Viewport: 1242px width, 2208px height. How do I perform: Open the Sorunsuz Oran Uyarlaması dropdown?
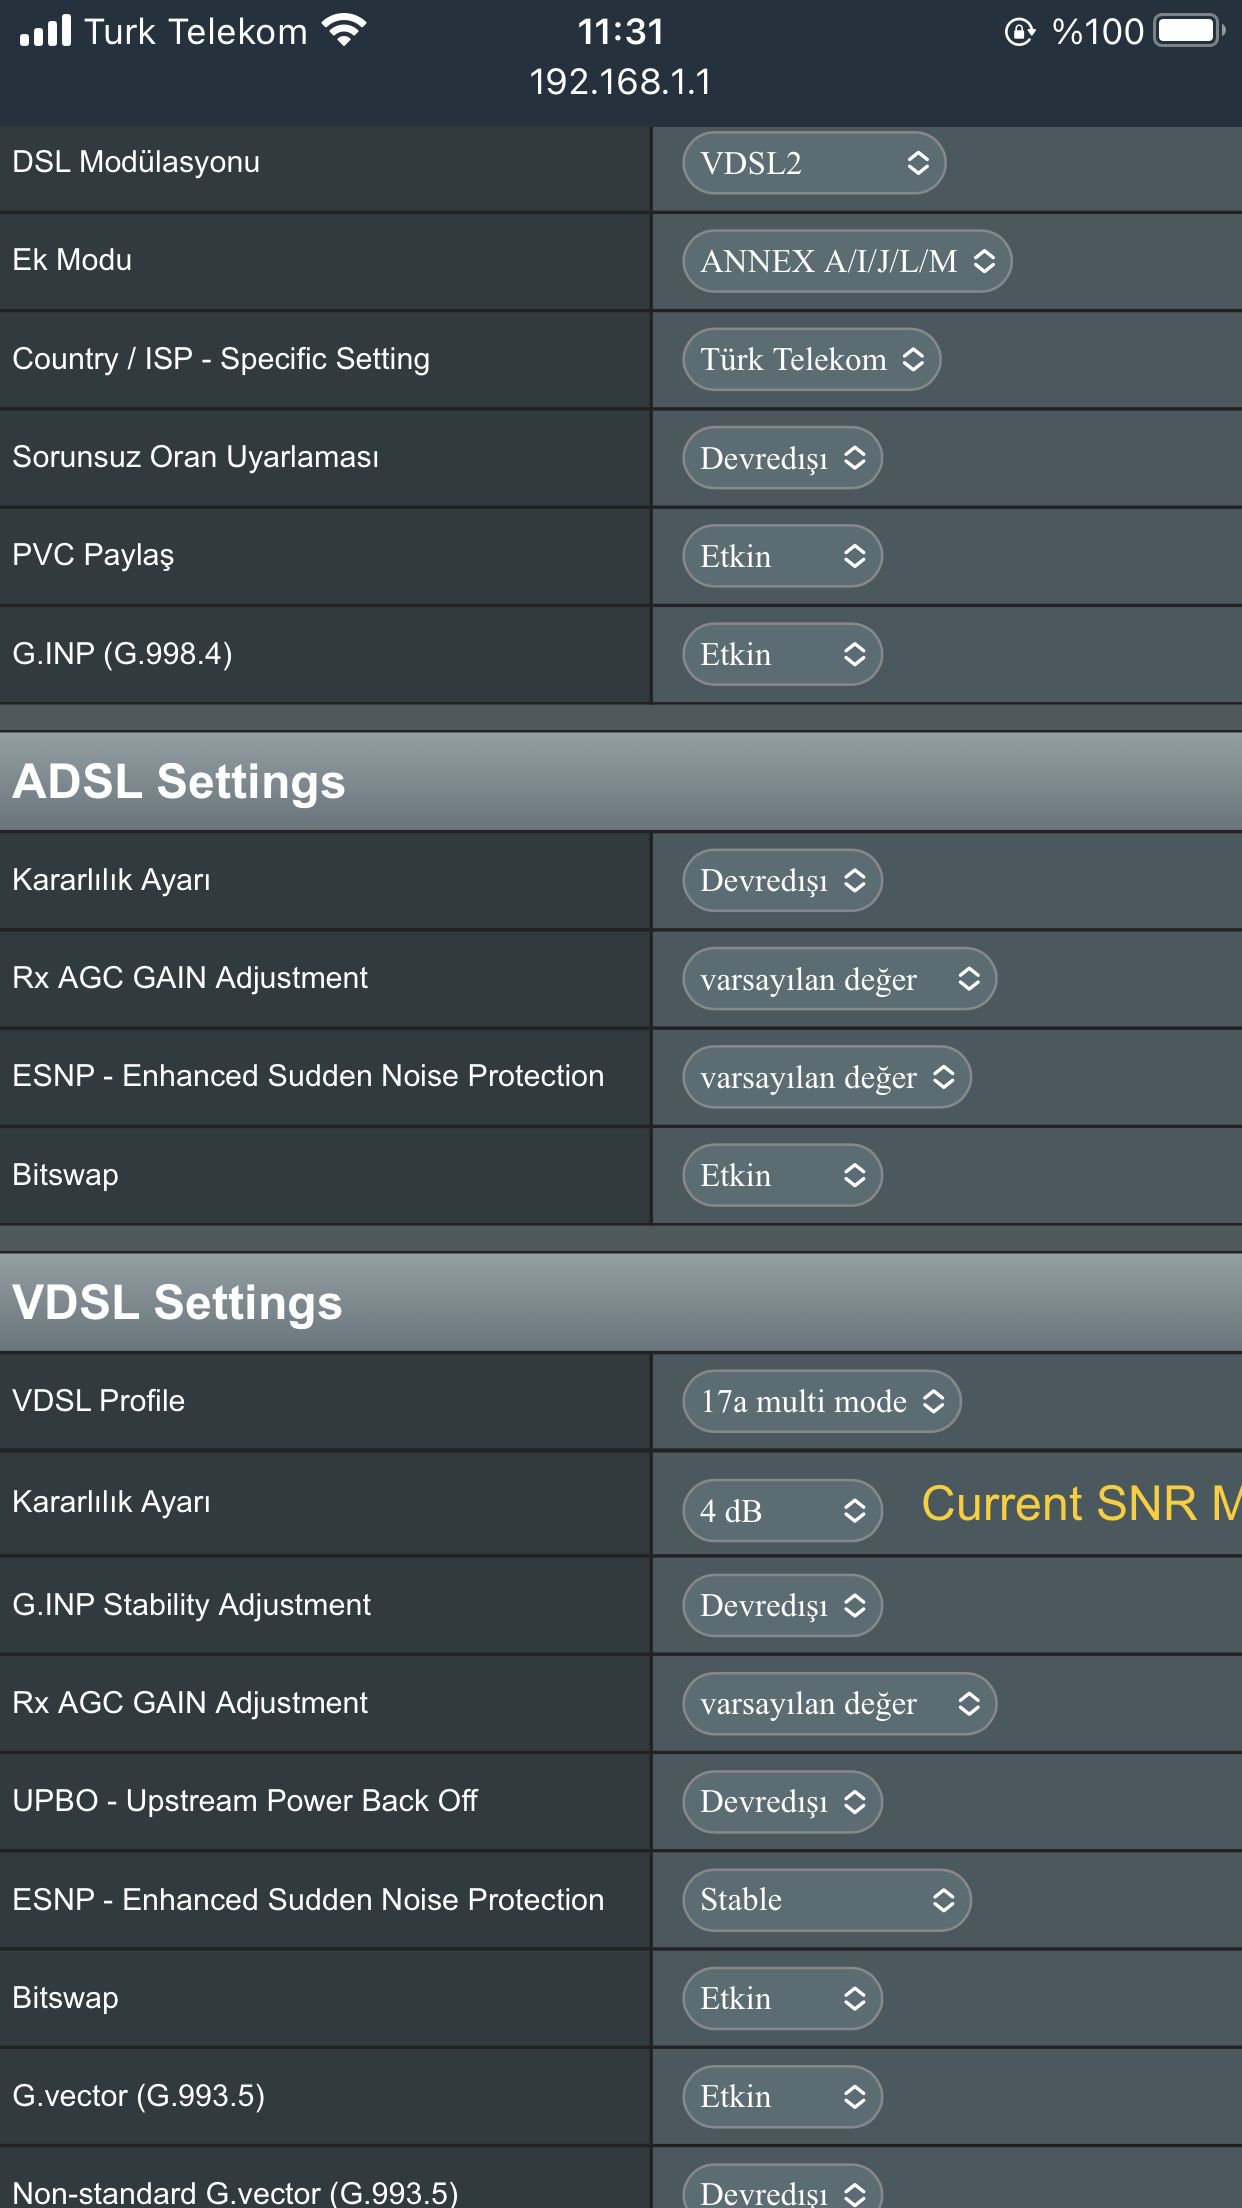pos(782,458)
